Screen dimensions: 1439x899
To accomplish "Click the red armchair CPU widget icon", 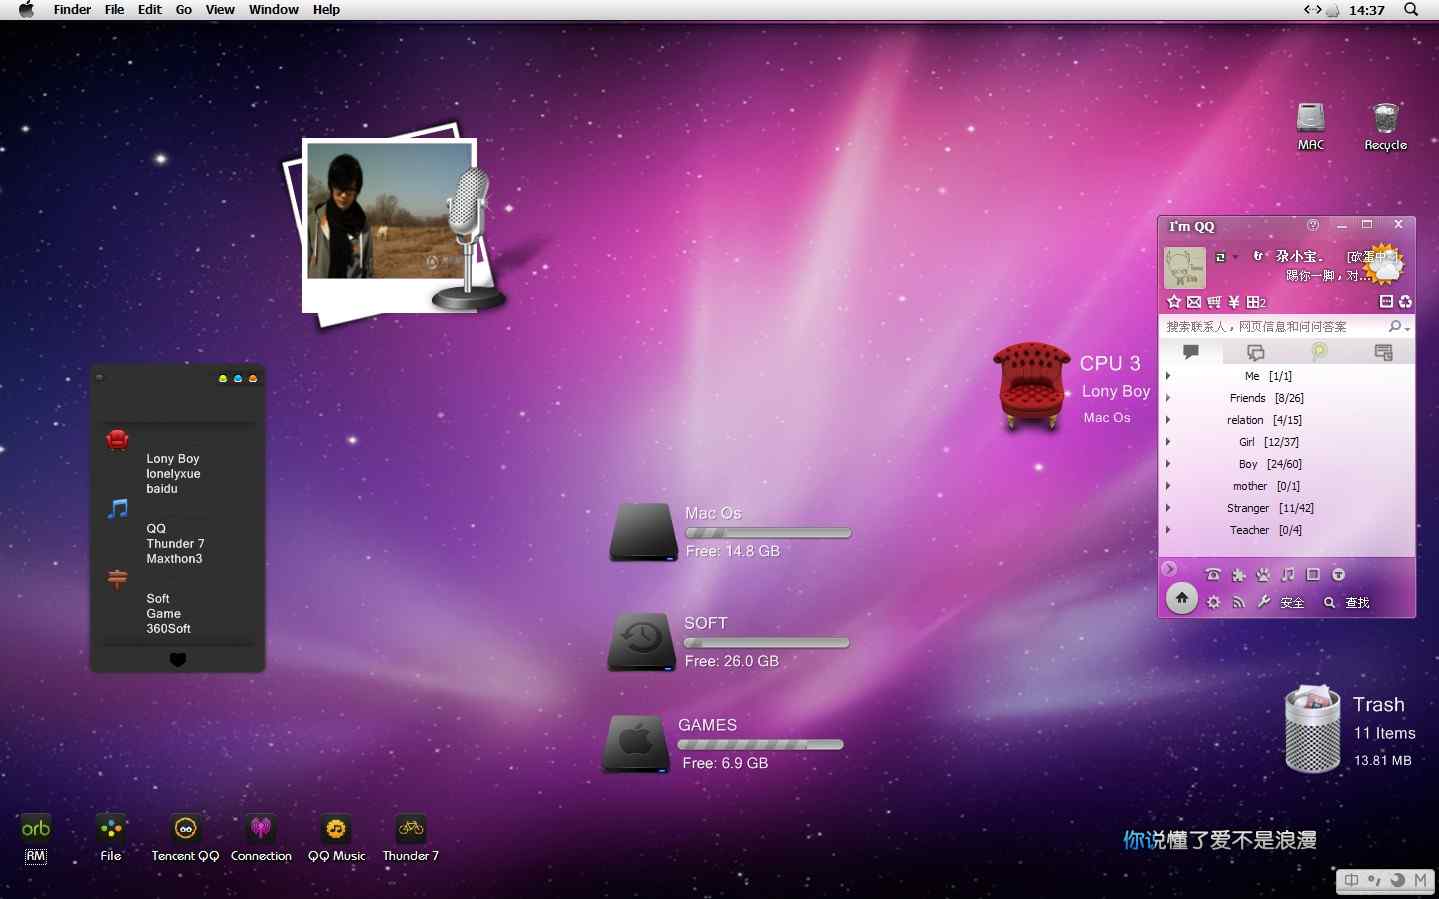I will 1031,386.
